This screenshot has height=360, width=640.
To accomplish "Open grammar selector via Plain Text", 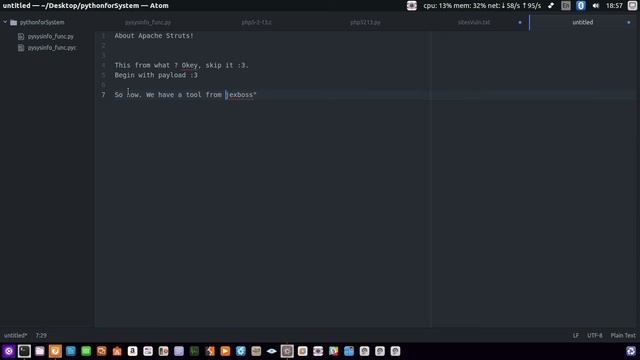I will 623,336.
